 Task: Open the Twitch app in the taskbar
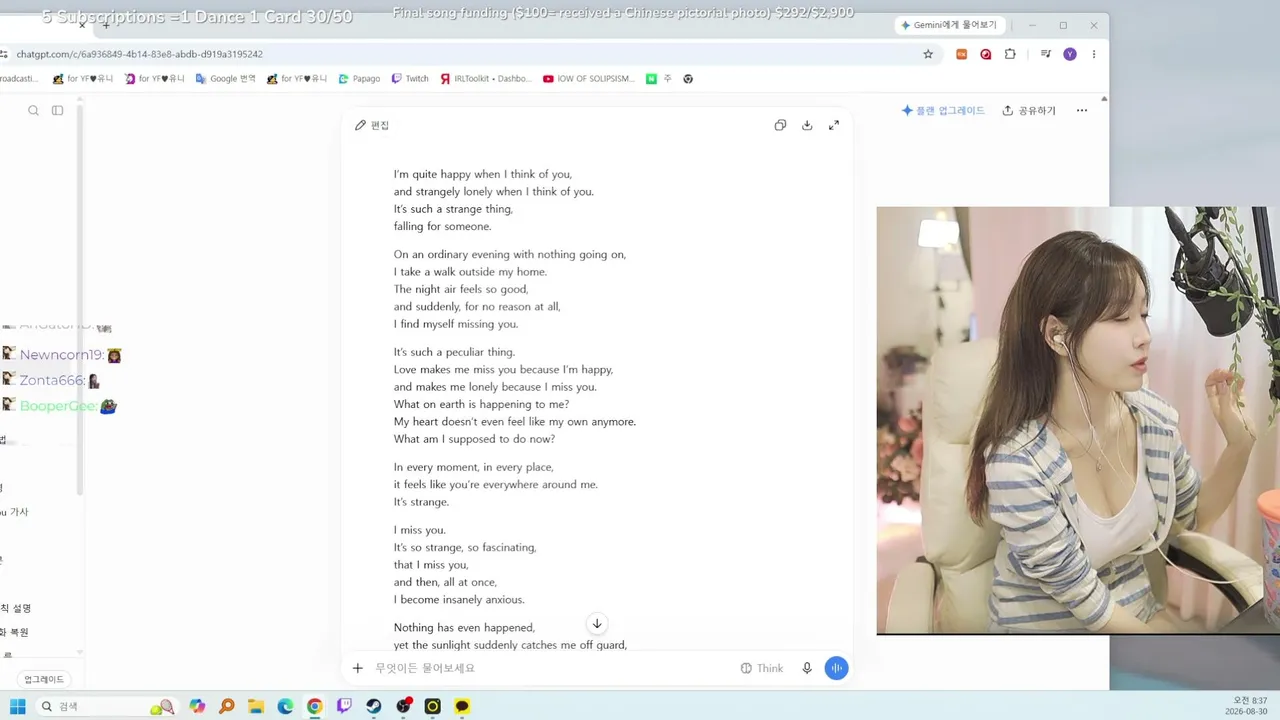click(344, 706)
